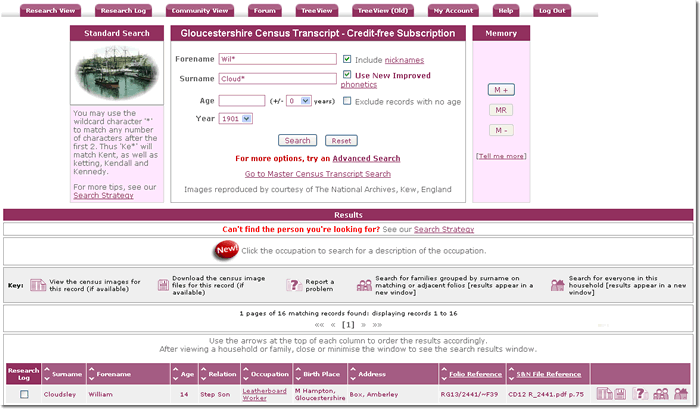
Task: Sort Forename column descending with down arrow
Action: [x=92, y=379]
